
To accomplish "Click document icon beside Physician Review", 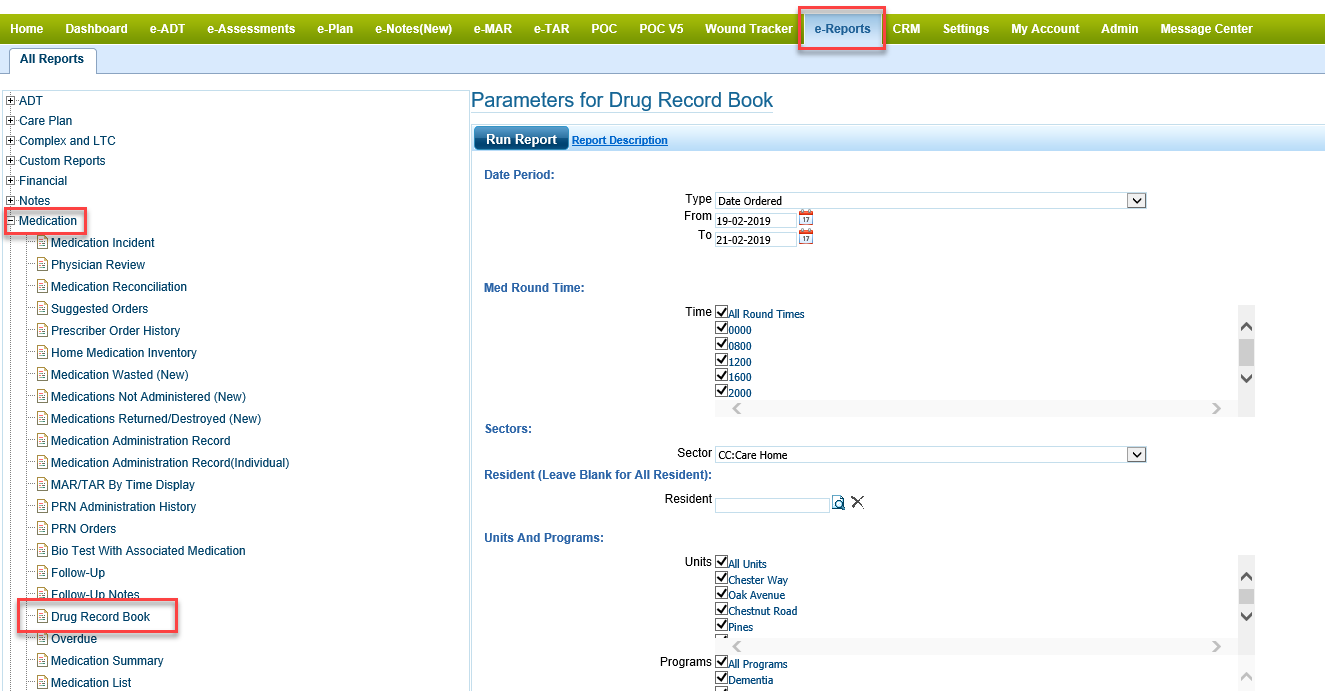I will point(42,264).
